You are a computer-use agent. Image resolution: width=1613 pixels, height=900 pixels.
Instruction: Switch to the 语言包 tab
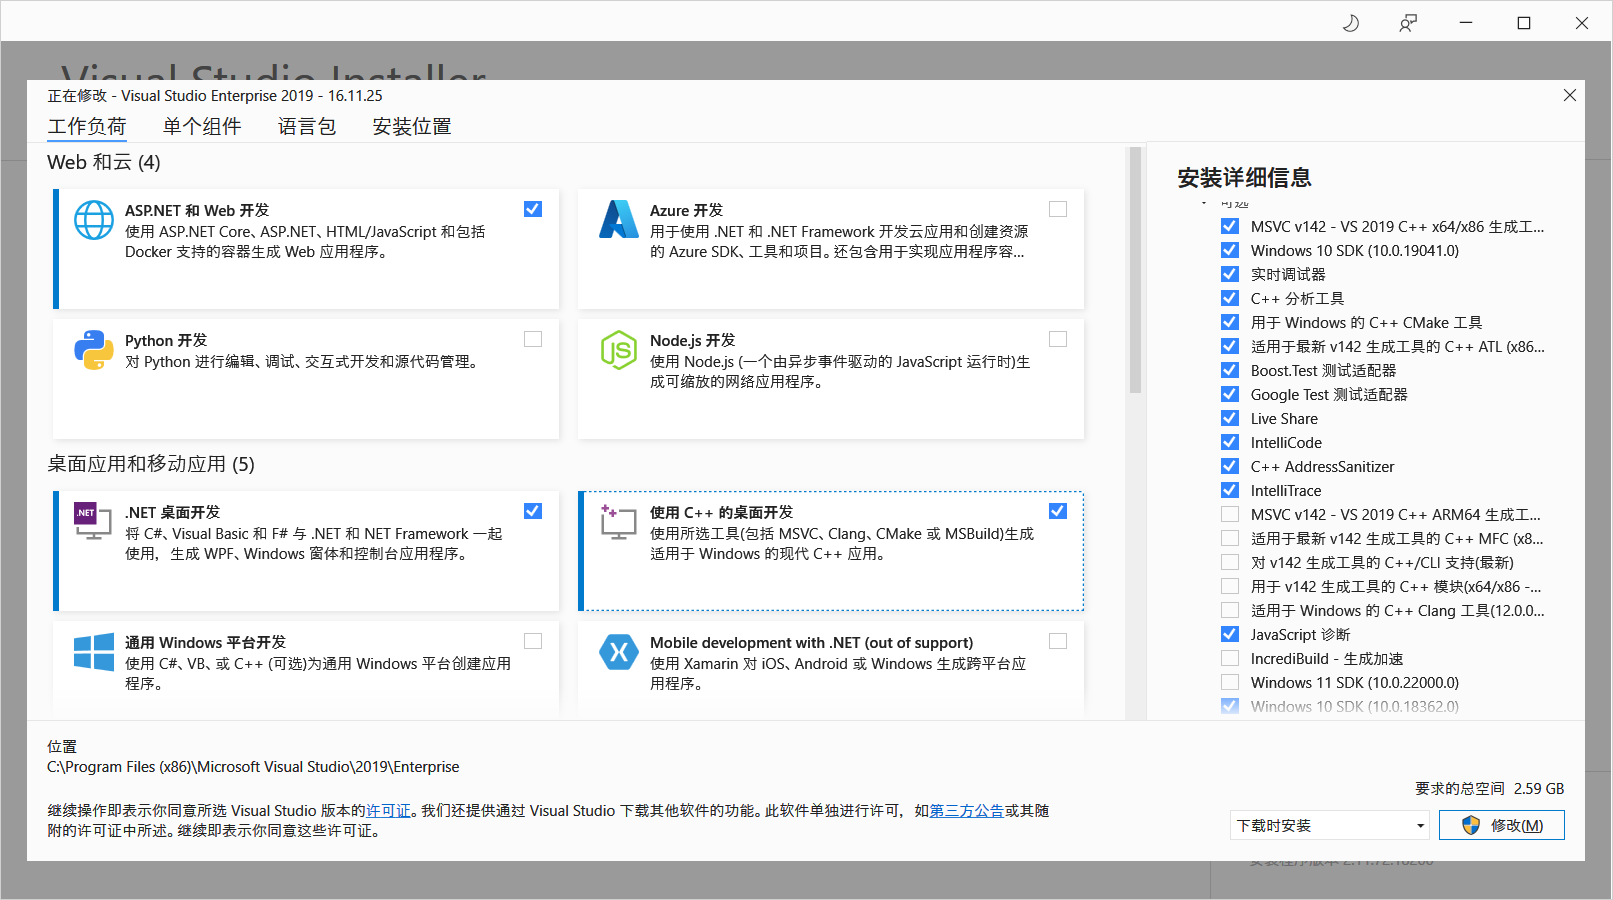(x=307, y=126)
